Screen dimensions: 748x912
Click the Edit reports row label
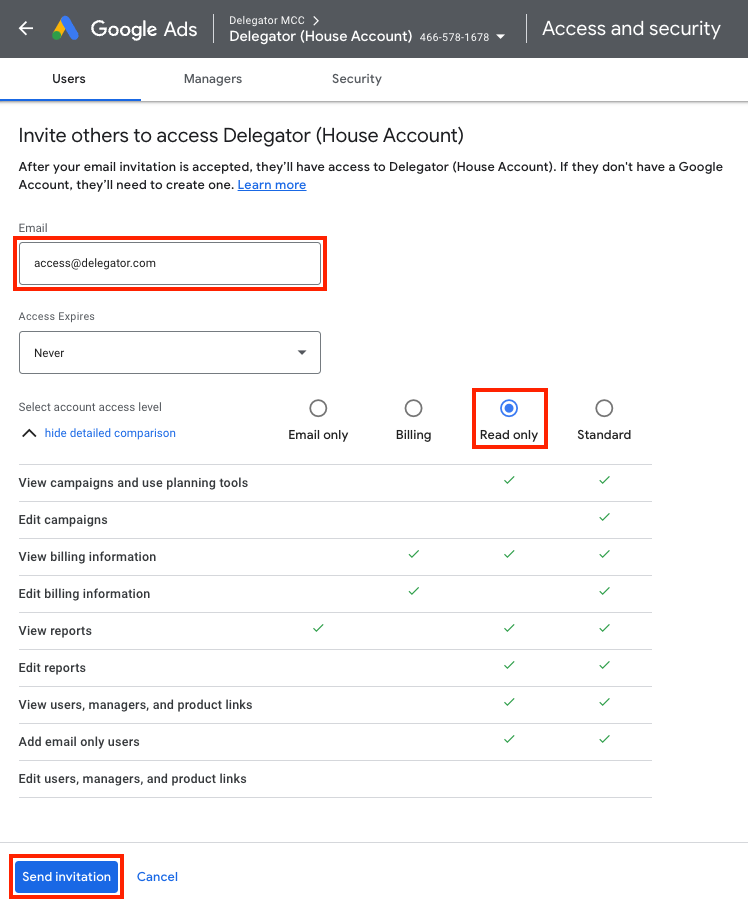(52, 668)
